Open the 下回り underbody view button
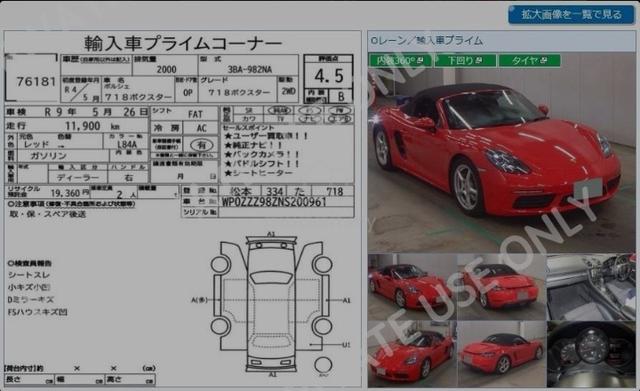Screen dimensions: 640x391 [465, 61]
